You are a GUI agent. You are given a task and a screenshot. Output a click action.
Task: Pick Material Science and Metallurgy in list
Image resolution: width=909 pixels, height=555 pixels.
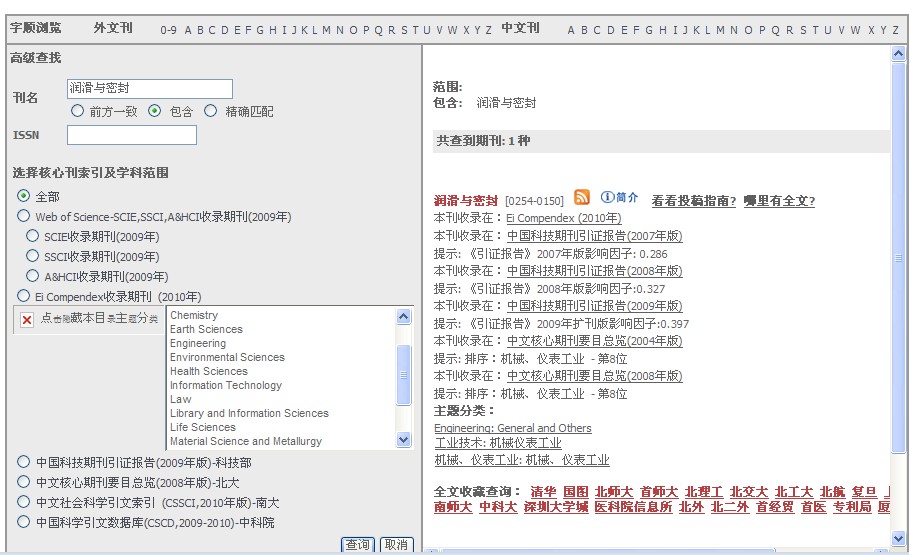pyautogui.click(x=246, y=441)
